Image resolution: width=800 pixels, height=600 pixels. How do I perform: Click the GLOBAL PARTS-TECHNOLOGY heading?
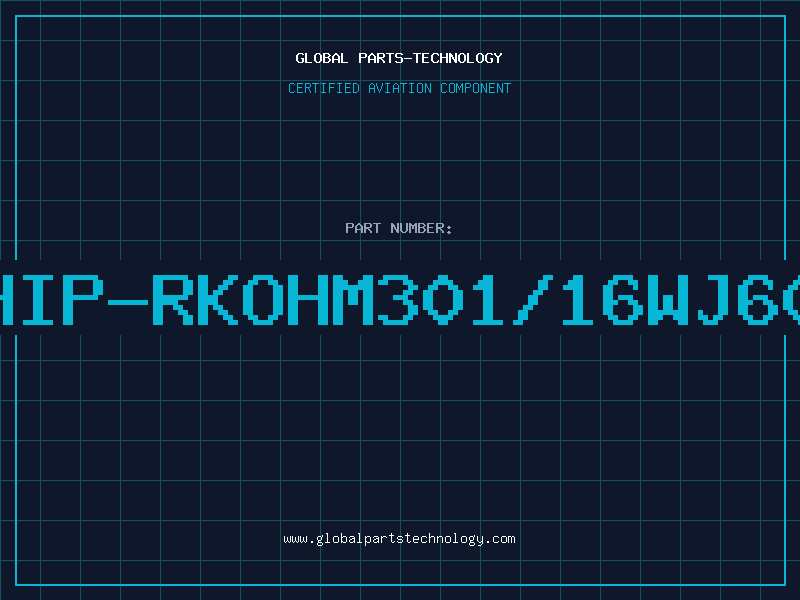399,58
